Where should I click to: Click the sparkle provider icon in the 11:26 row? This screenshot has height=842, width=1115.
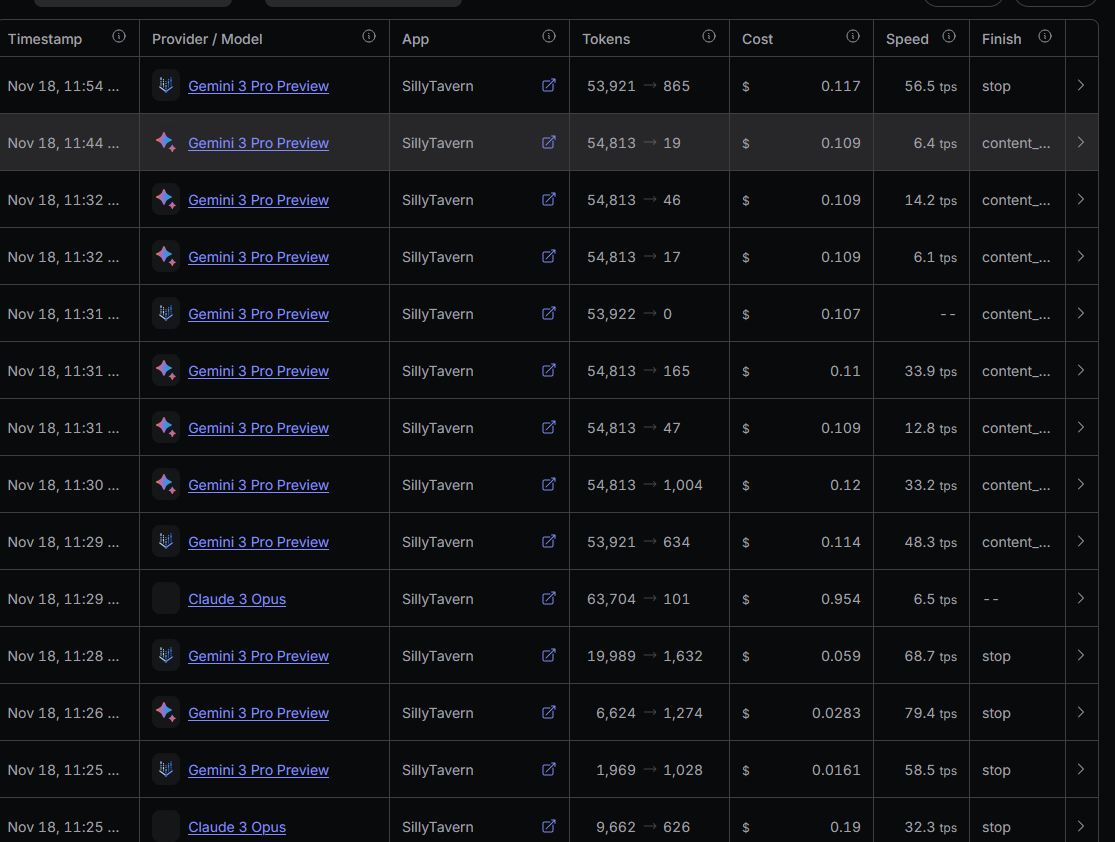pos(166,712)
